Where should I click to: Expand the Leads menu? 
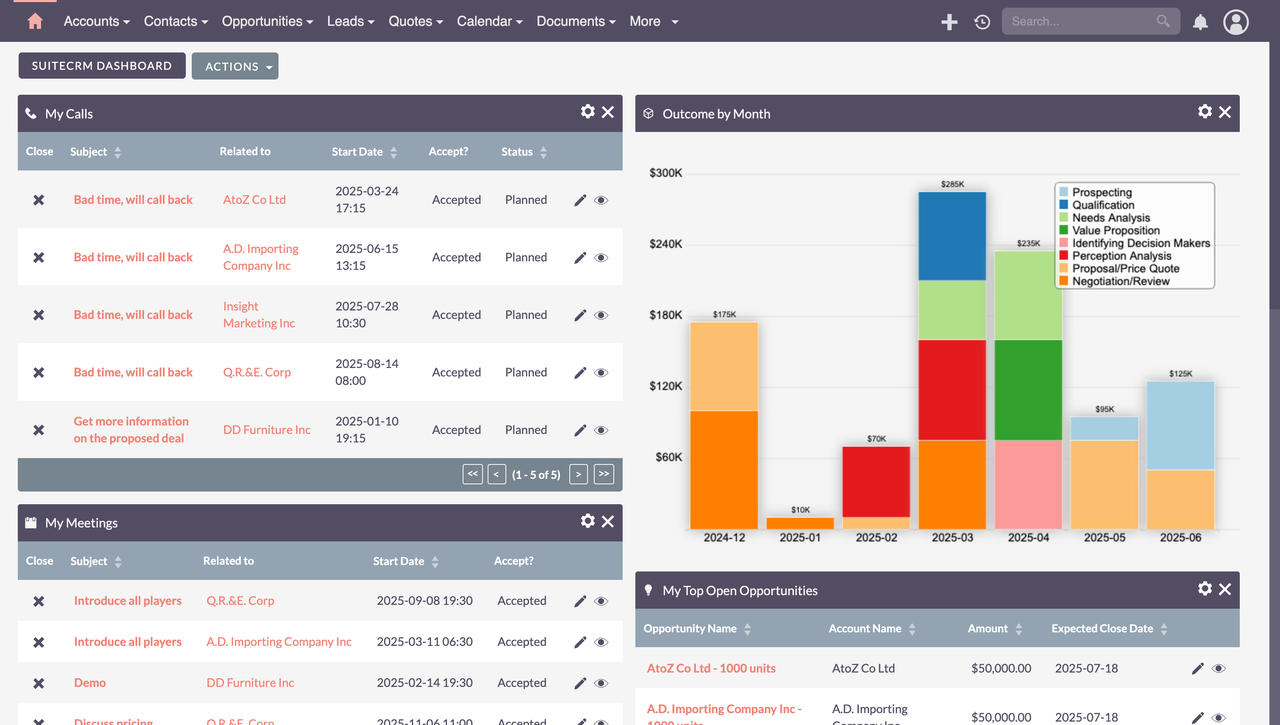(351, 21)
